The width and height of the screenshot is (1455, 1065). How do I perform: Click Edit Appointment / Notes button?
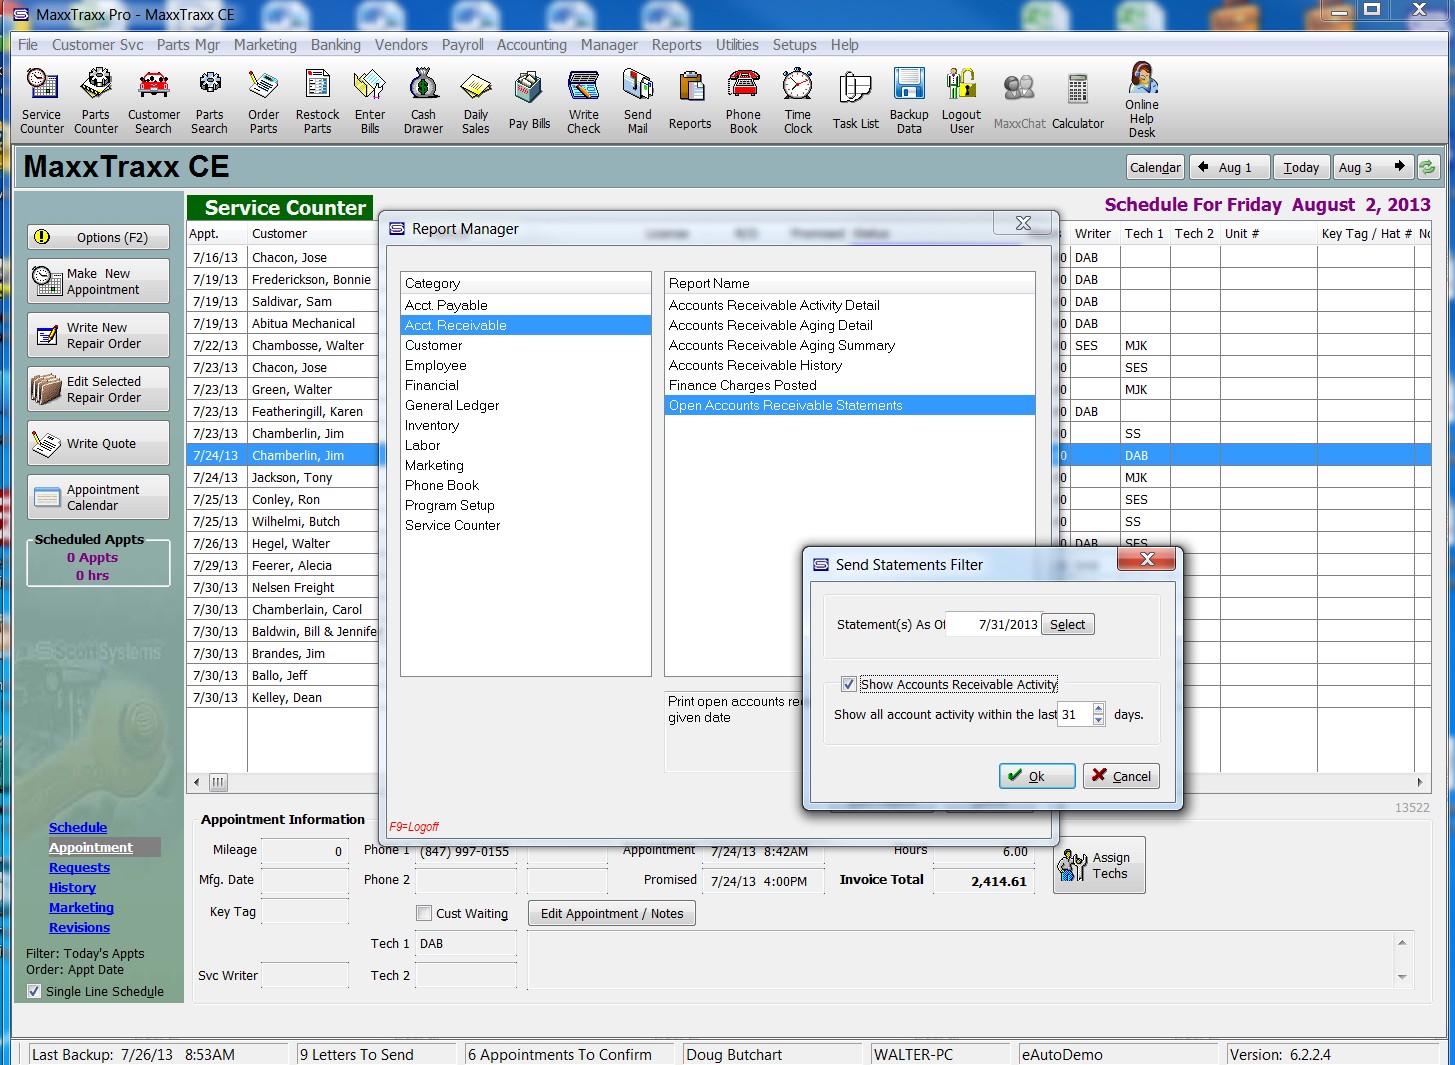click(x=612, y=913)
